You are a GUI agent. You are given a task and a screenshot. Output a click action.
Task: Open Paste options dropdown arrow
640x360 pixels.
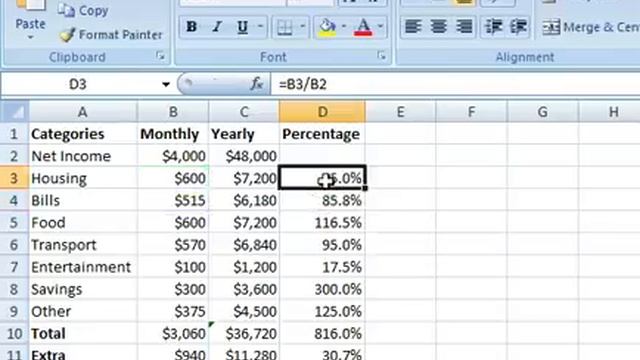30,38
